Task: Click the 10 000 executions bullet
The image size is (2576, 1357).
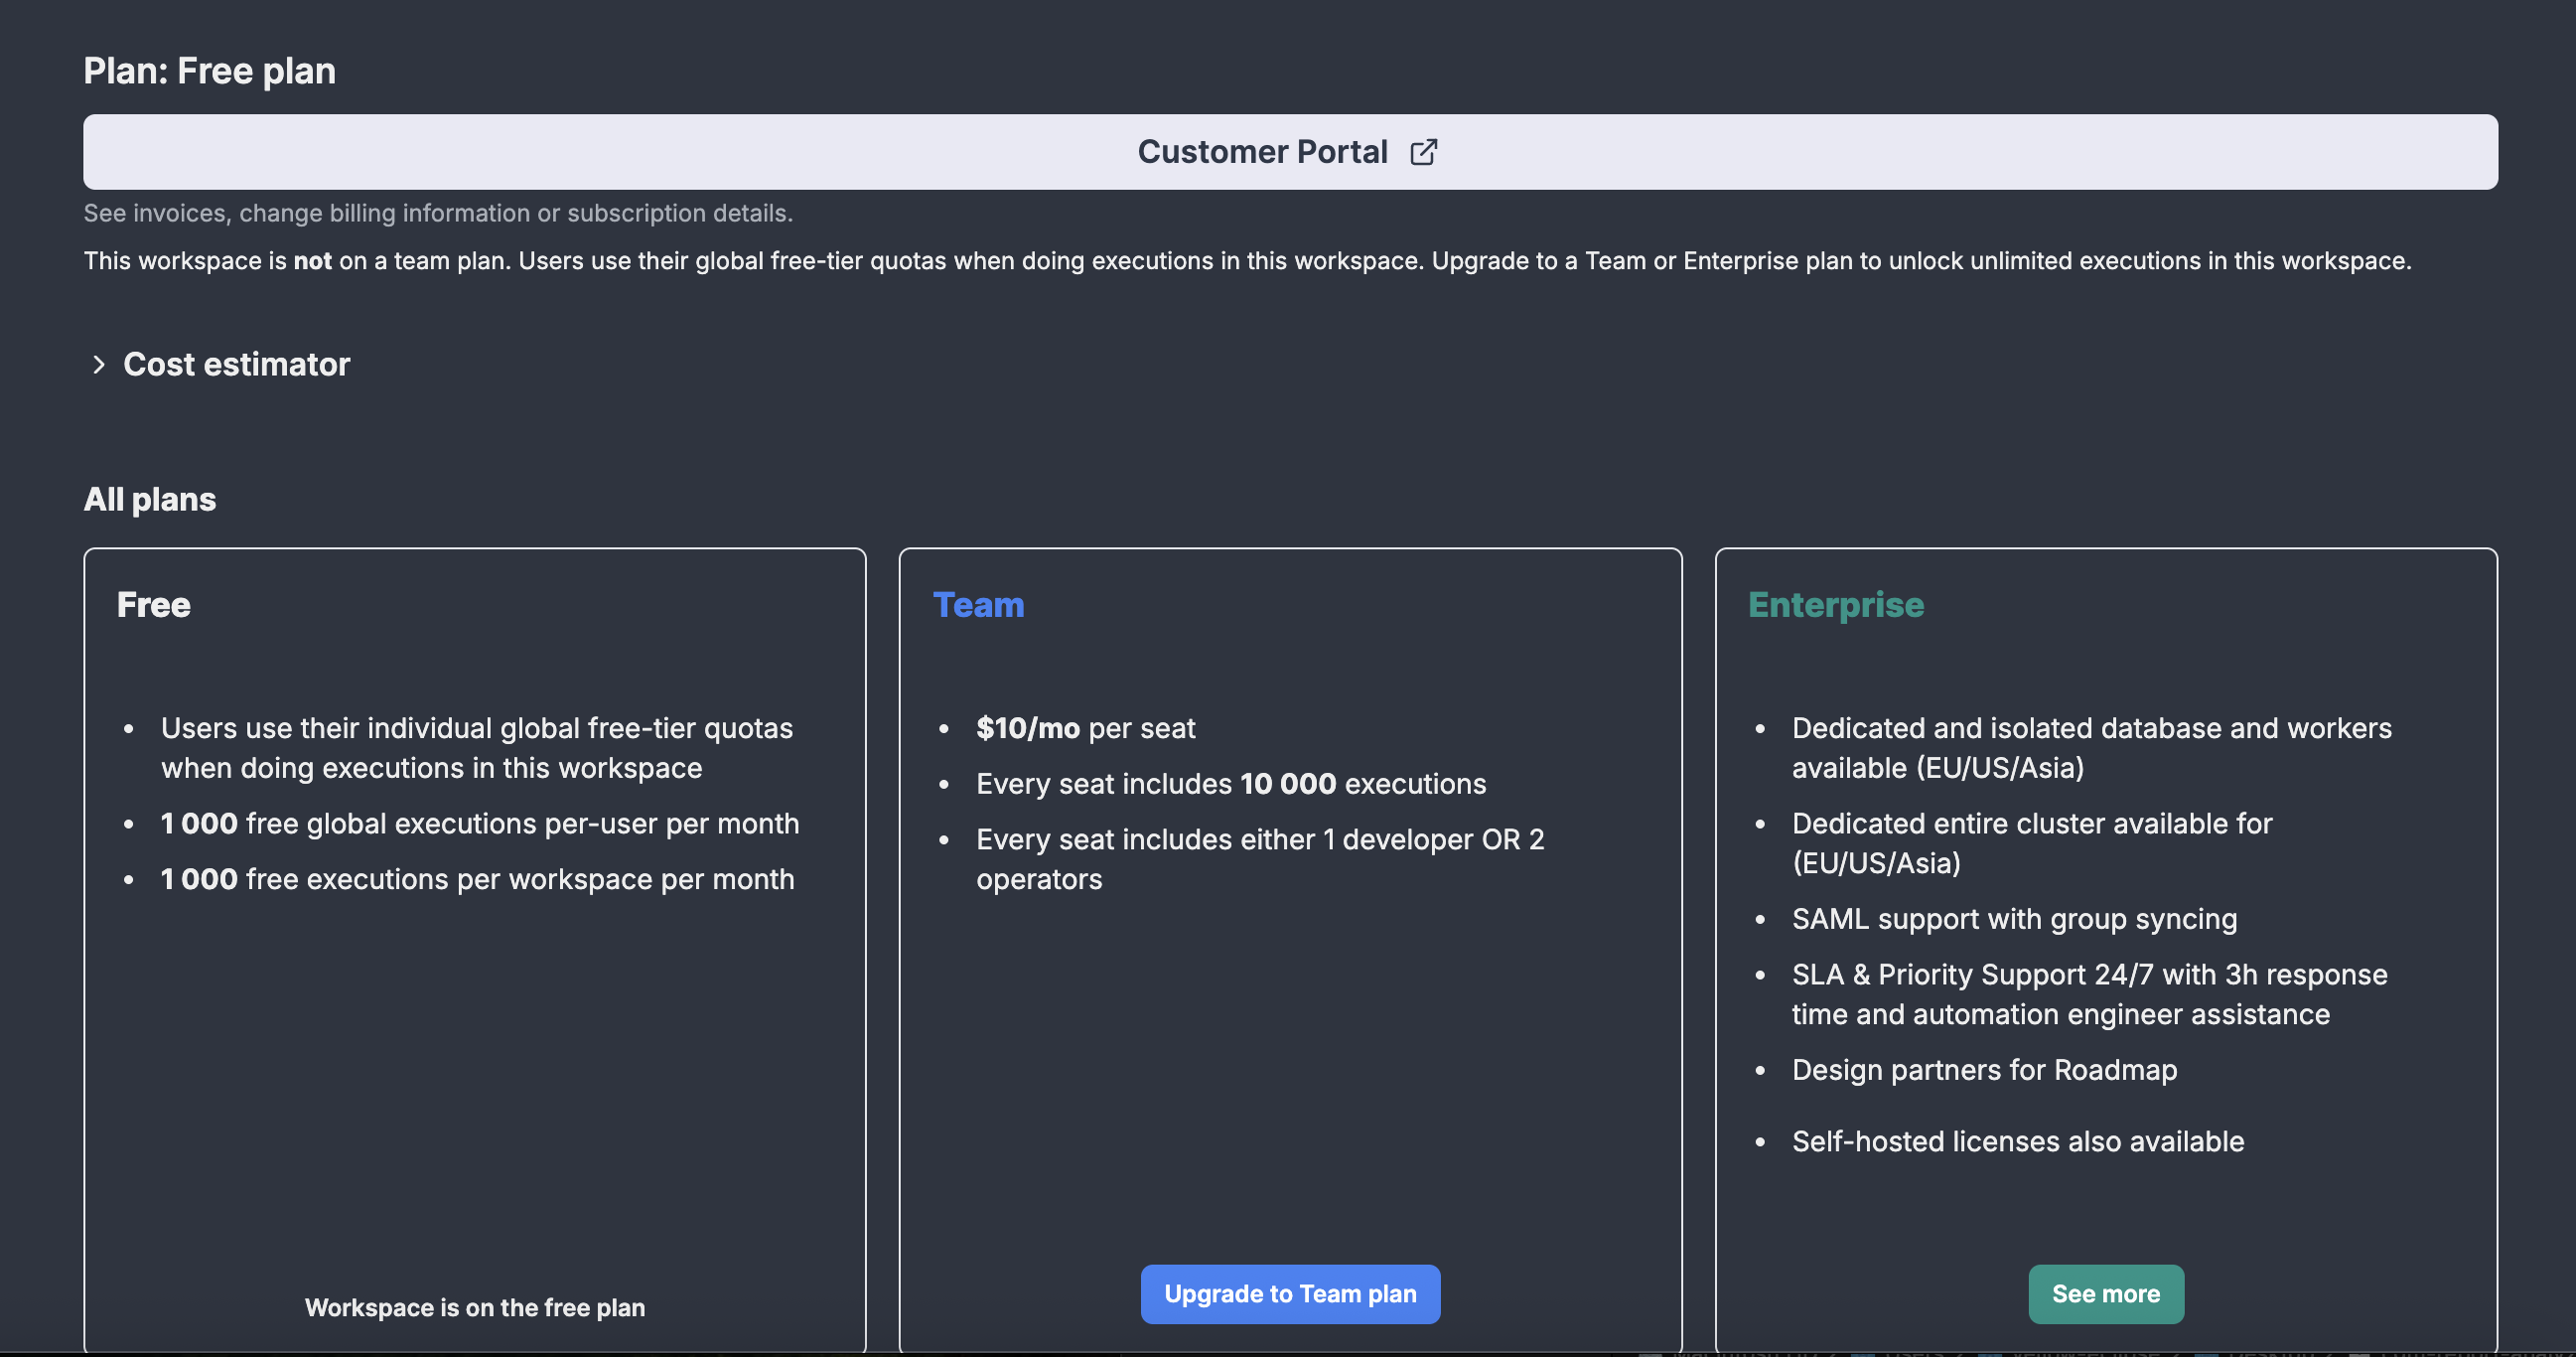Action: tap(1230, 784)
